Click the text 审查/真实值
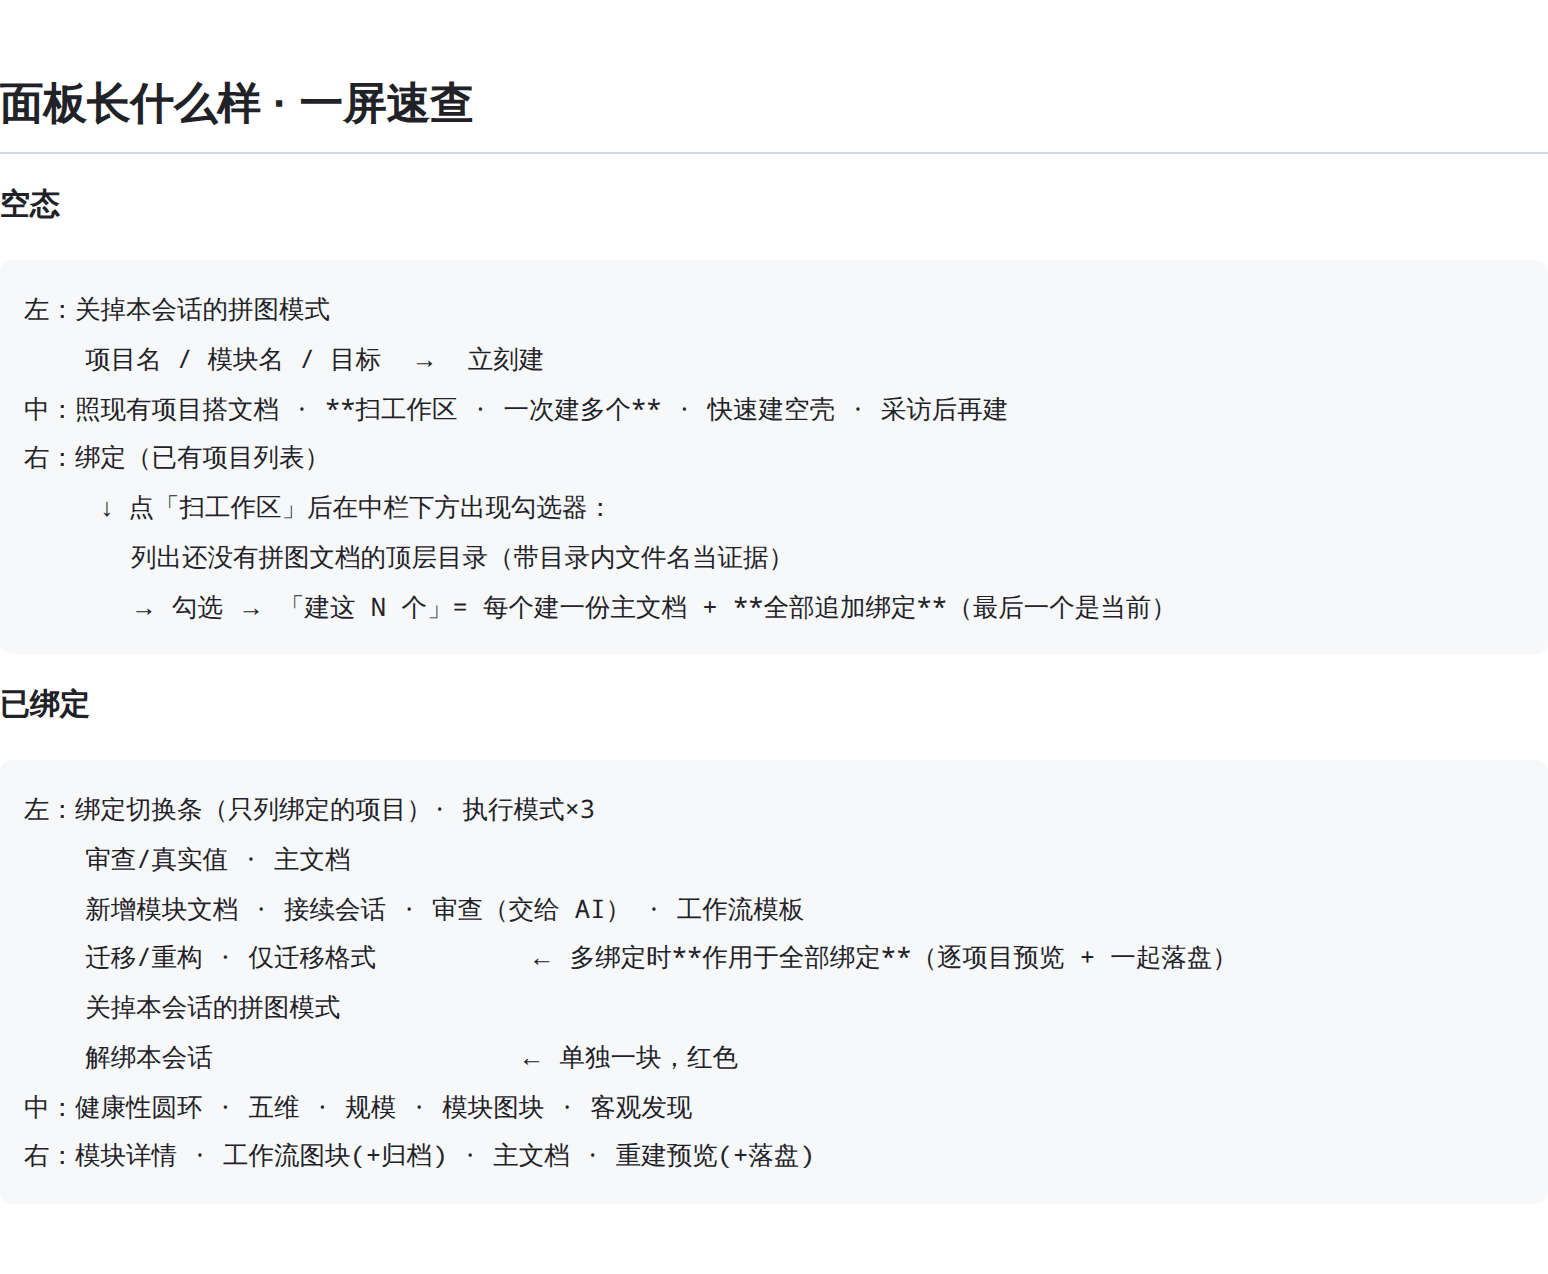 click(157, 860)
